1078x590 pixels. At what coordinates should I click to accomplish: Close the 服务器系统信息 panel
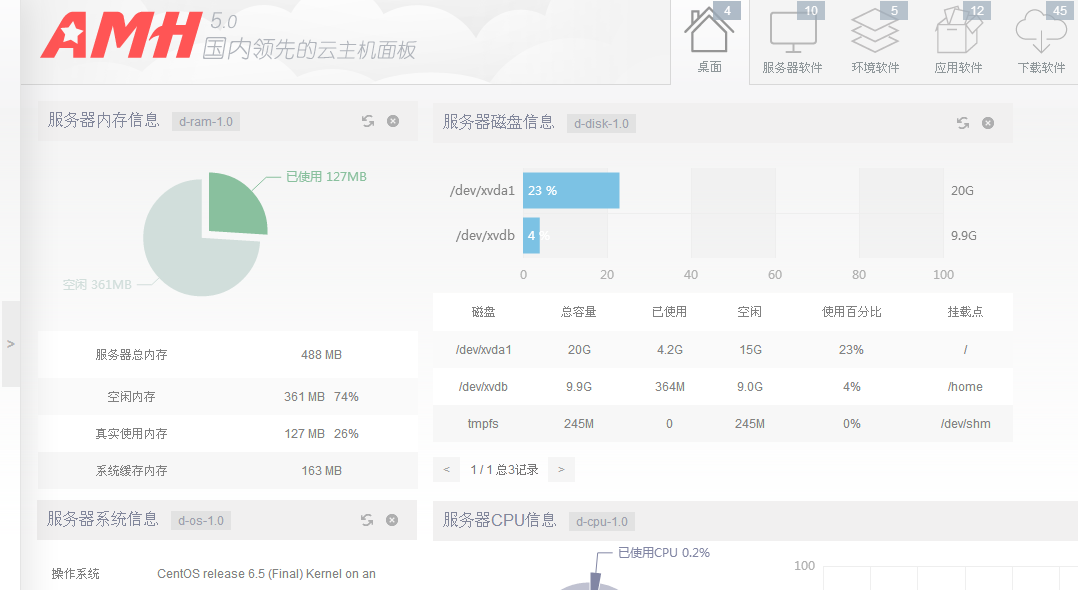coord(392,520)
